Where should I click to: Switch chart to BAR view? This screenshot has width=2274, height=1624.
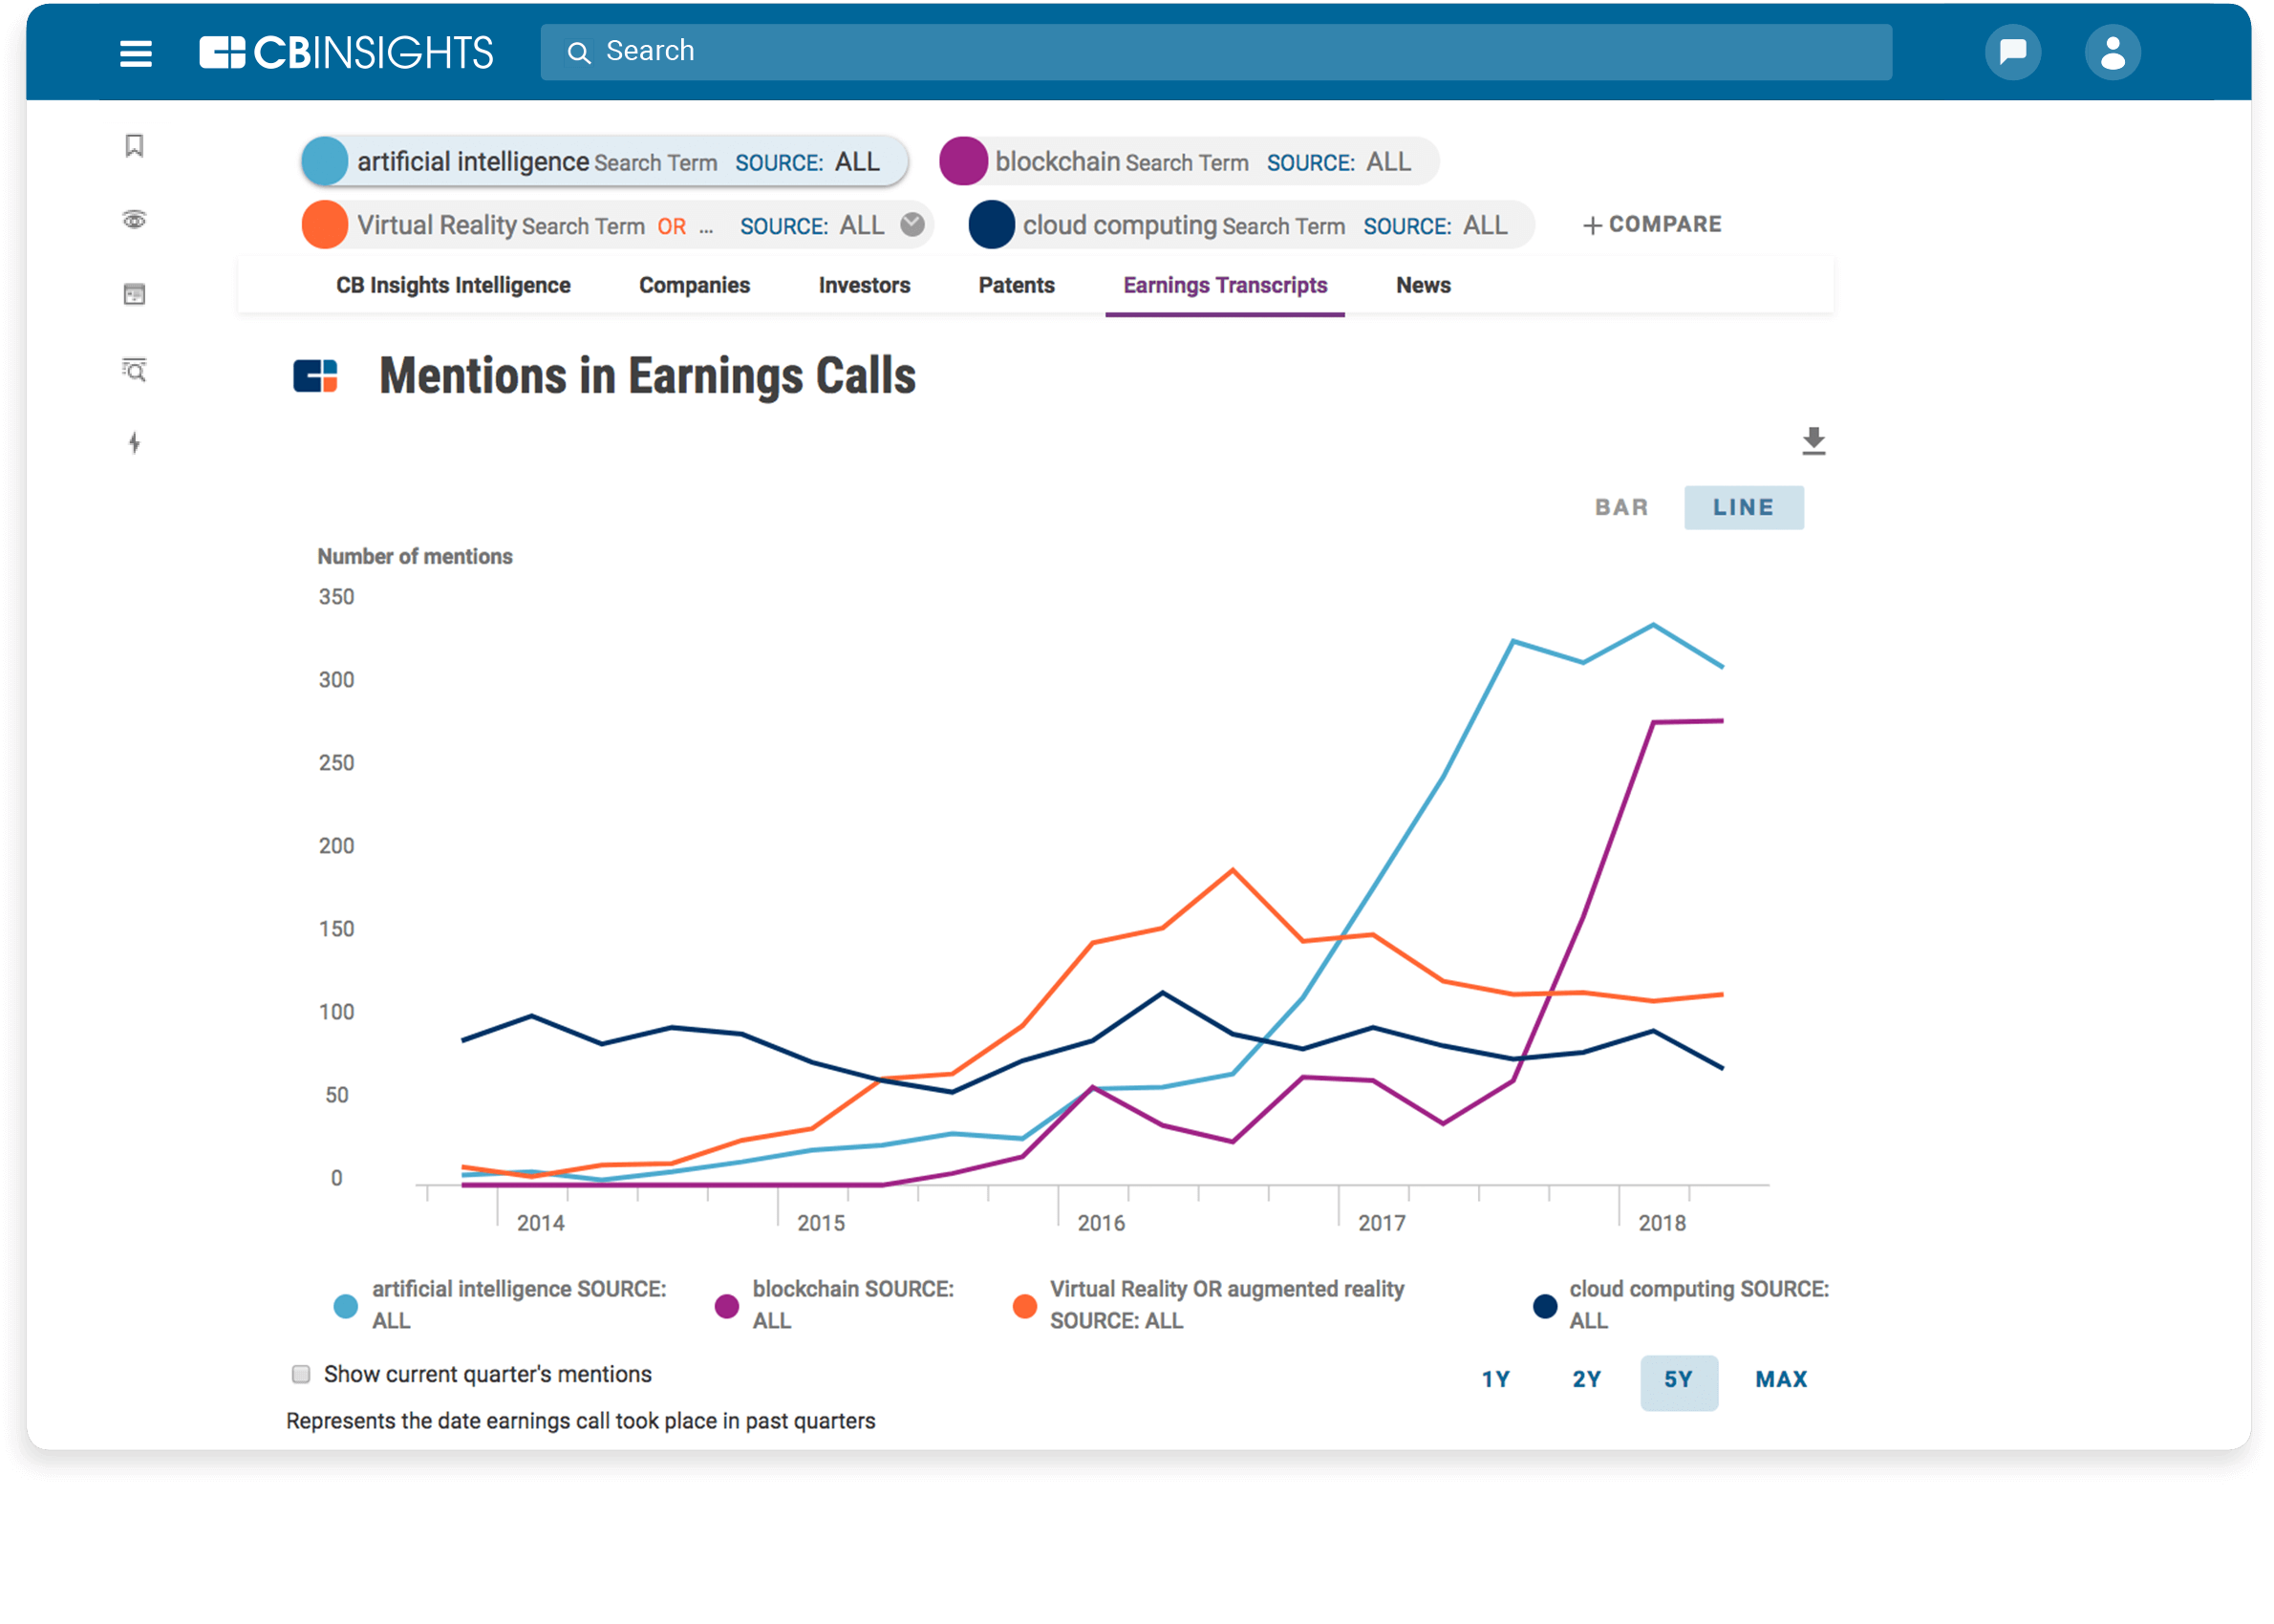1621,508
